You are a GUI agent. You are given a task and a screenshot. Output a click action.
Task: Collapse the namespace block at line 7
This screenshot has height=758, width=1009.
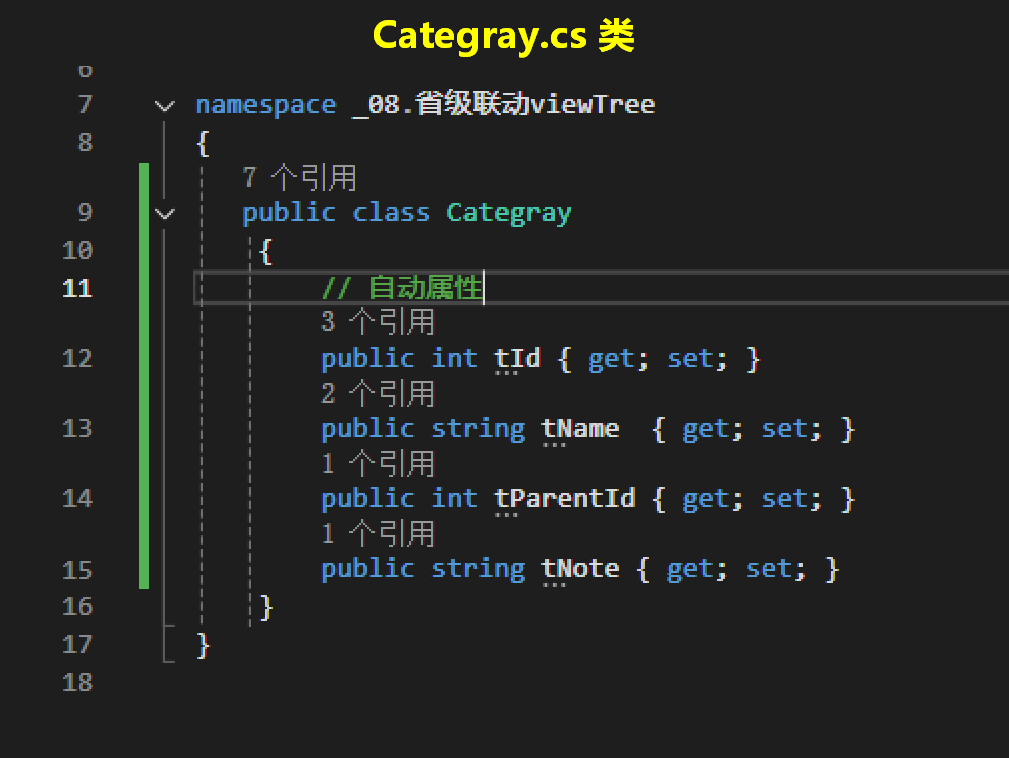coord(164,105)
